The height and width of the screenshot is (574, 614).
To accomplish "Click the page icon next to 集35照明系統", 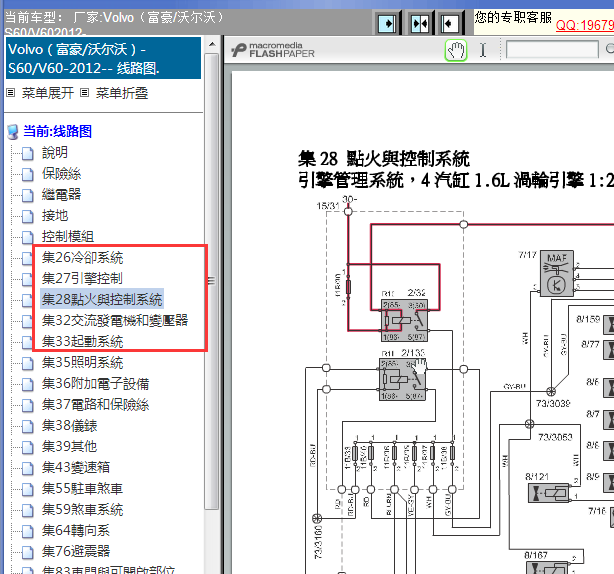I will point(27,363).
